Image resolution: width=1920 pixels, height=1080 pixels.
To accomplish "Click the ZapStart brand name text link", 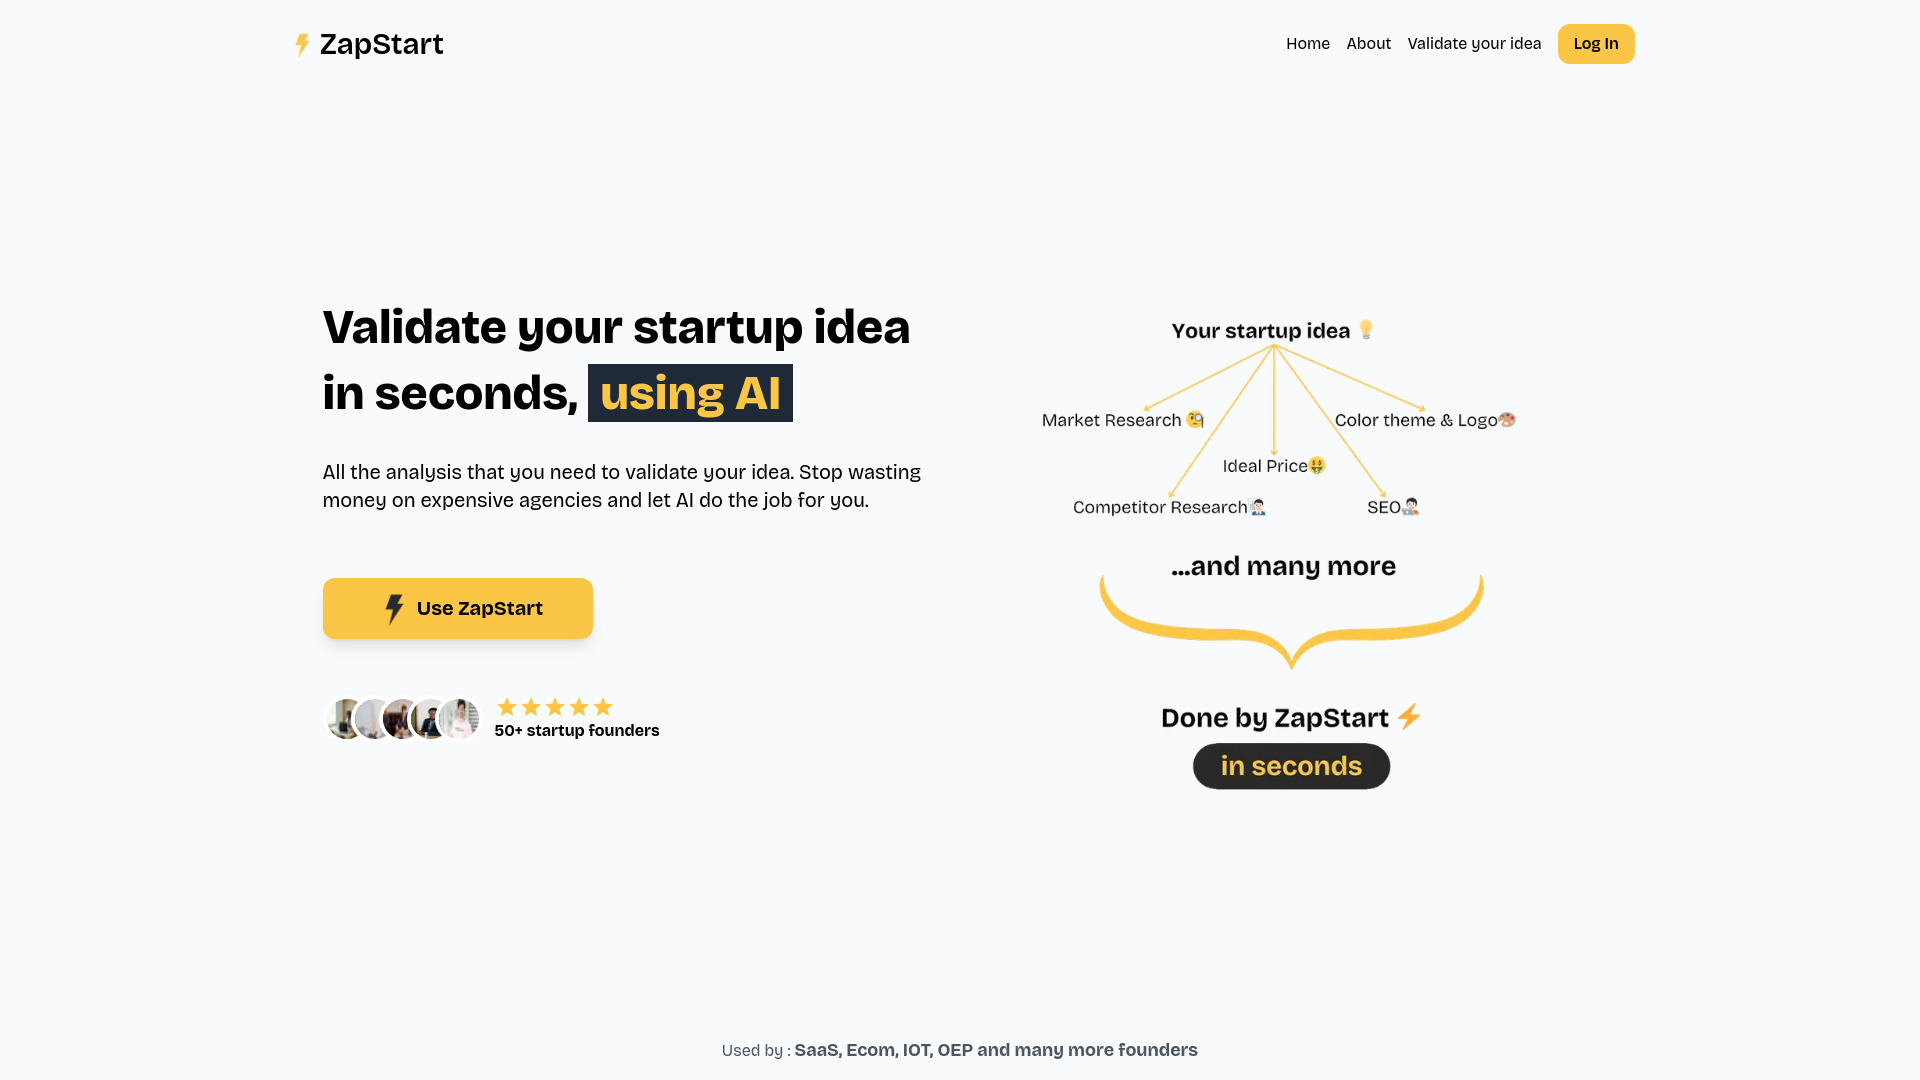I will pos(381,44).
